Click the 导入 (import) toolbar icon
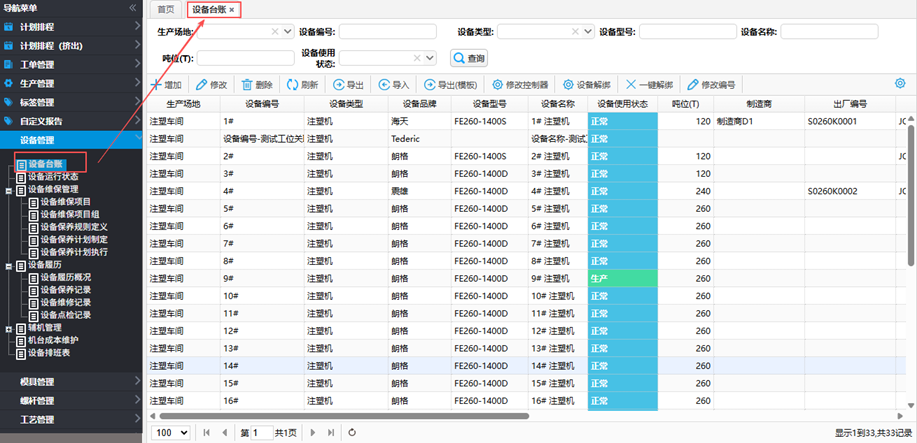 pos(385,85)
